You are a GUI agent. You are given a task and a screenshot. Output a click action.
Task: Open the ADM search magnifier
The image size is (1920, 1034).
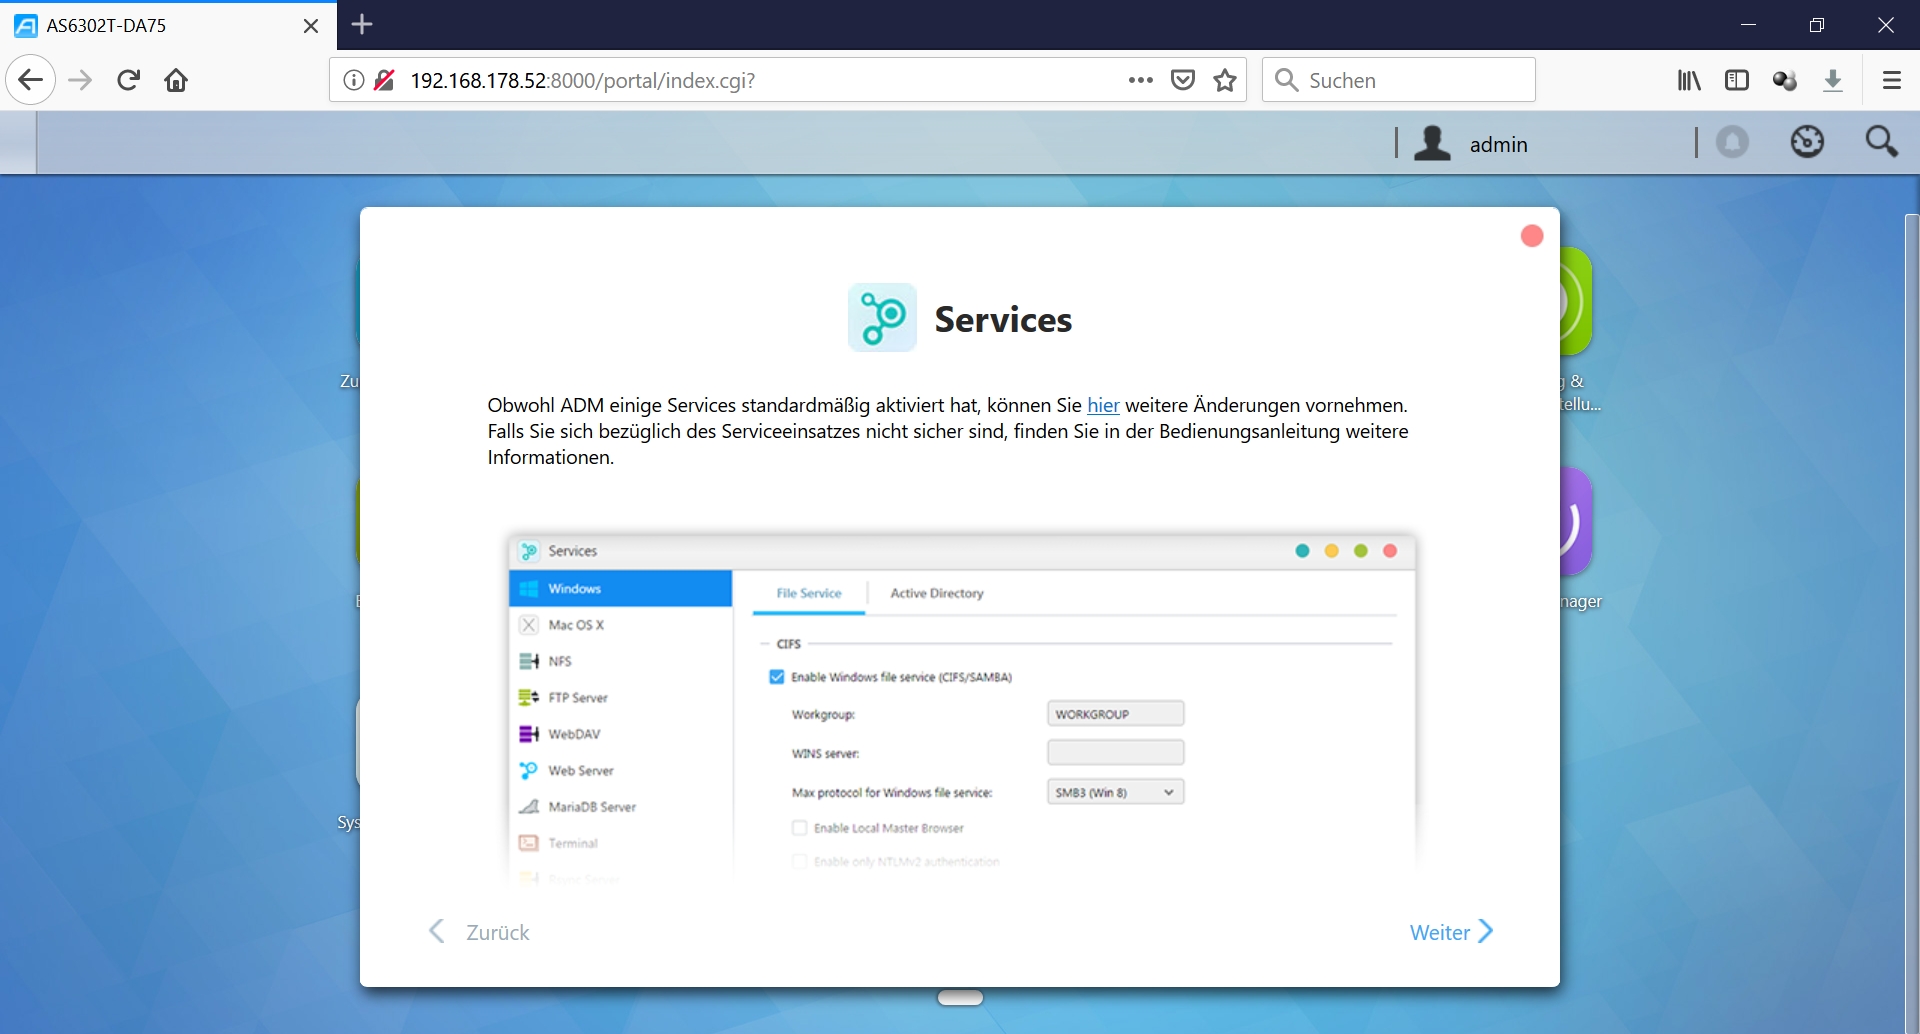1881,142
